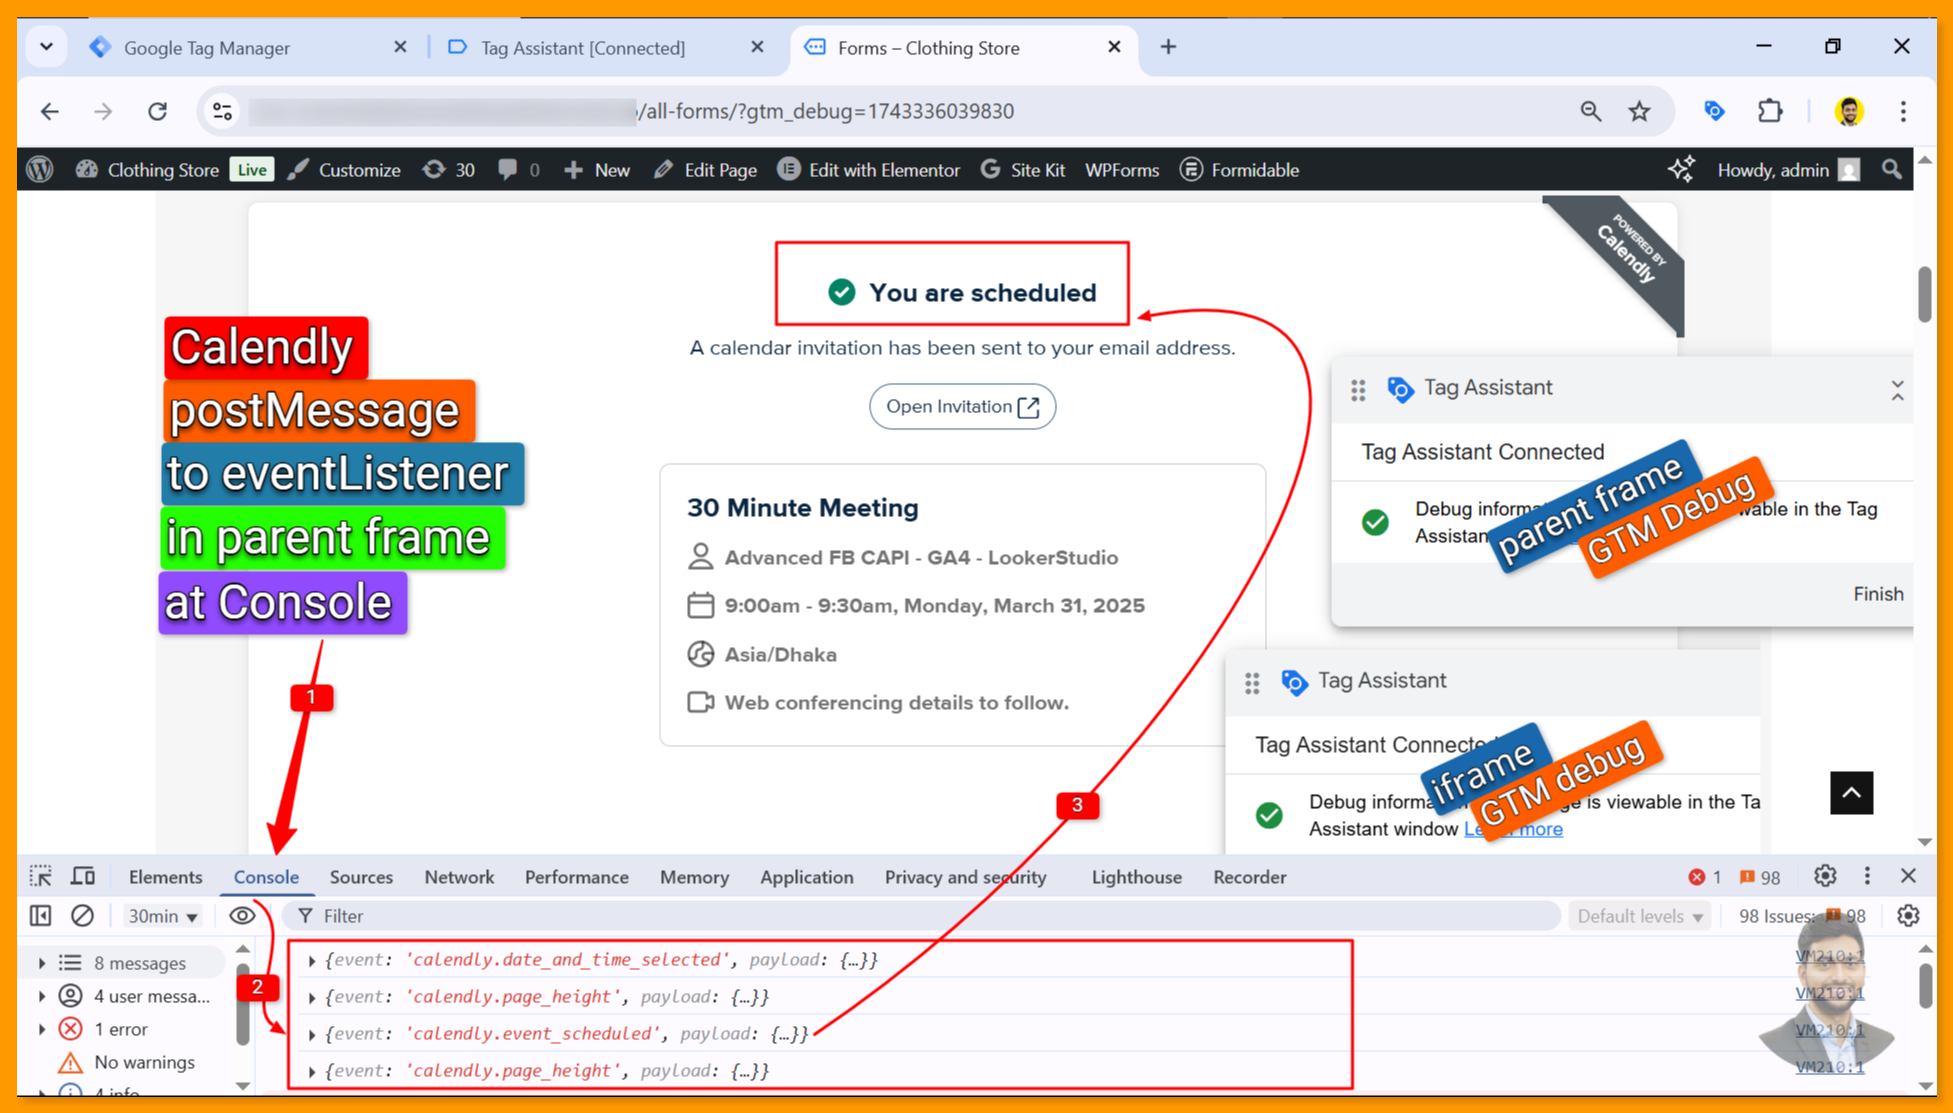
Task: Click the Tag Assistant extension icon
Action: pyautogui.click(x=1714, y=111)
